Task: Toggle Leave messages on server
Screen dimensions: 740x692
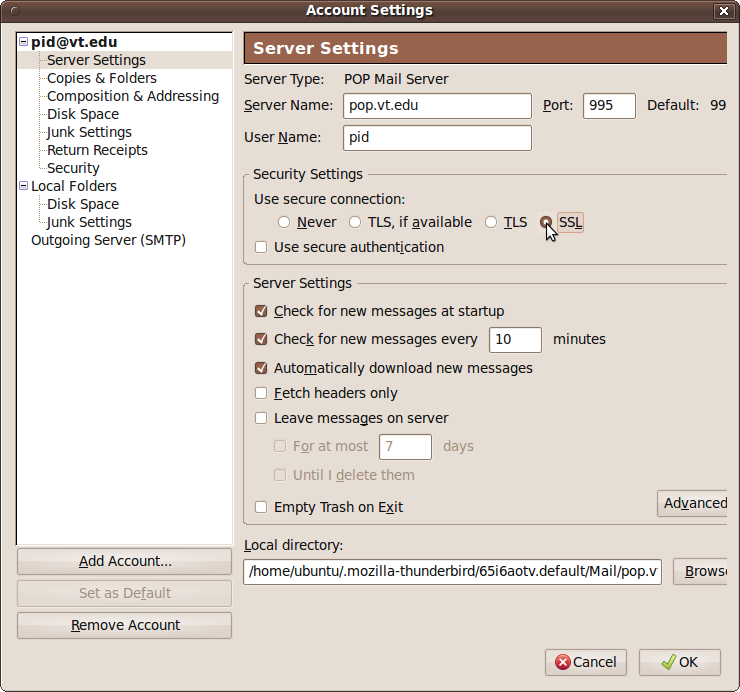Action: coord(261,418)
